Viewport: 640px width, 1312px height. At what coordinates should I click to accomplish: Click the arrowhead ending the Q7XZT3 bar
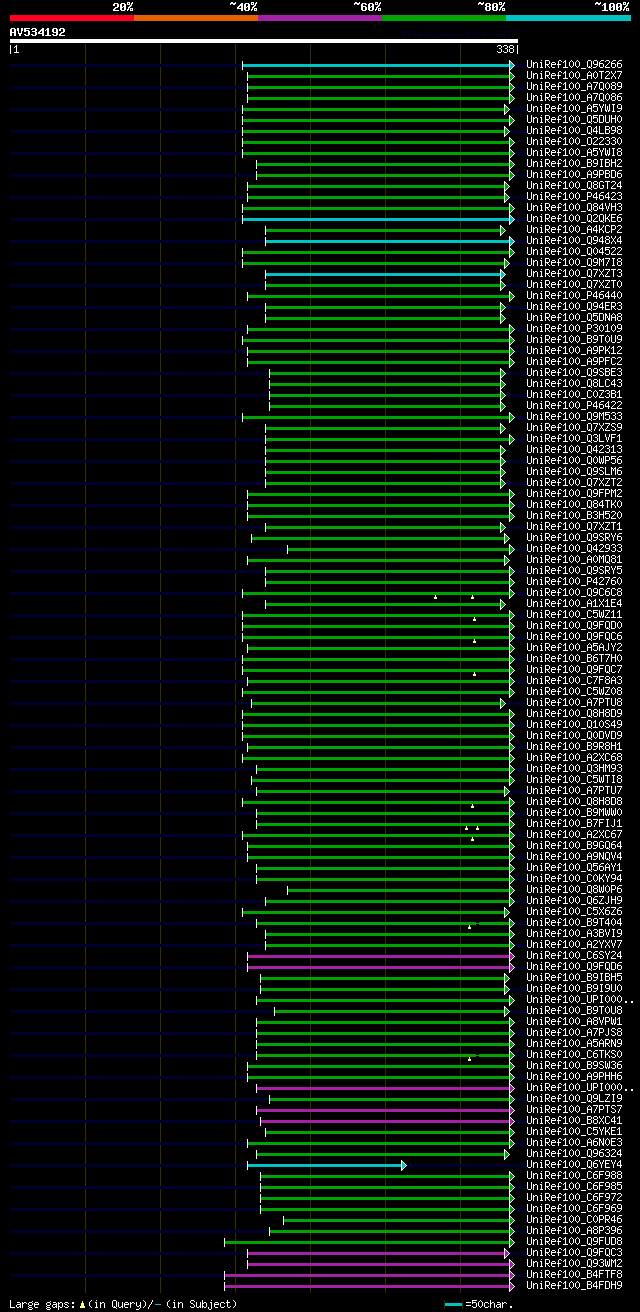point(503,274)
